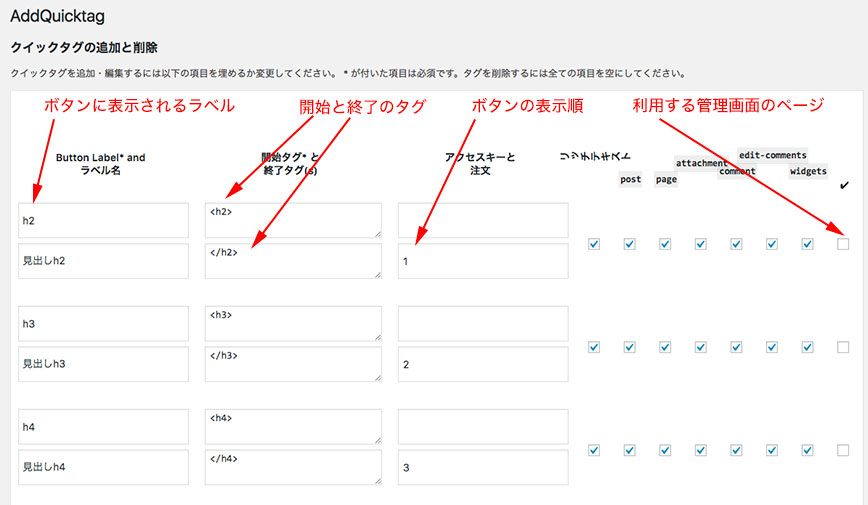Focus the empty access key field beside <h3>
Viewport: 868px width, 505px height.
[x=483, y=323]
